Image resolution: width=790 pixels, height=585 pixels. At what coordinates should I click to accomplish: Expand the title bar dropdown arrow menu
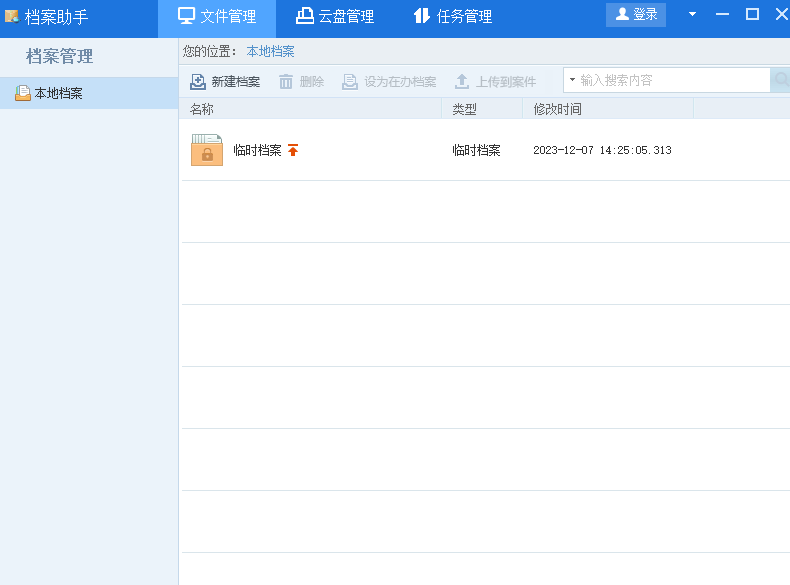coord(692,14)
